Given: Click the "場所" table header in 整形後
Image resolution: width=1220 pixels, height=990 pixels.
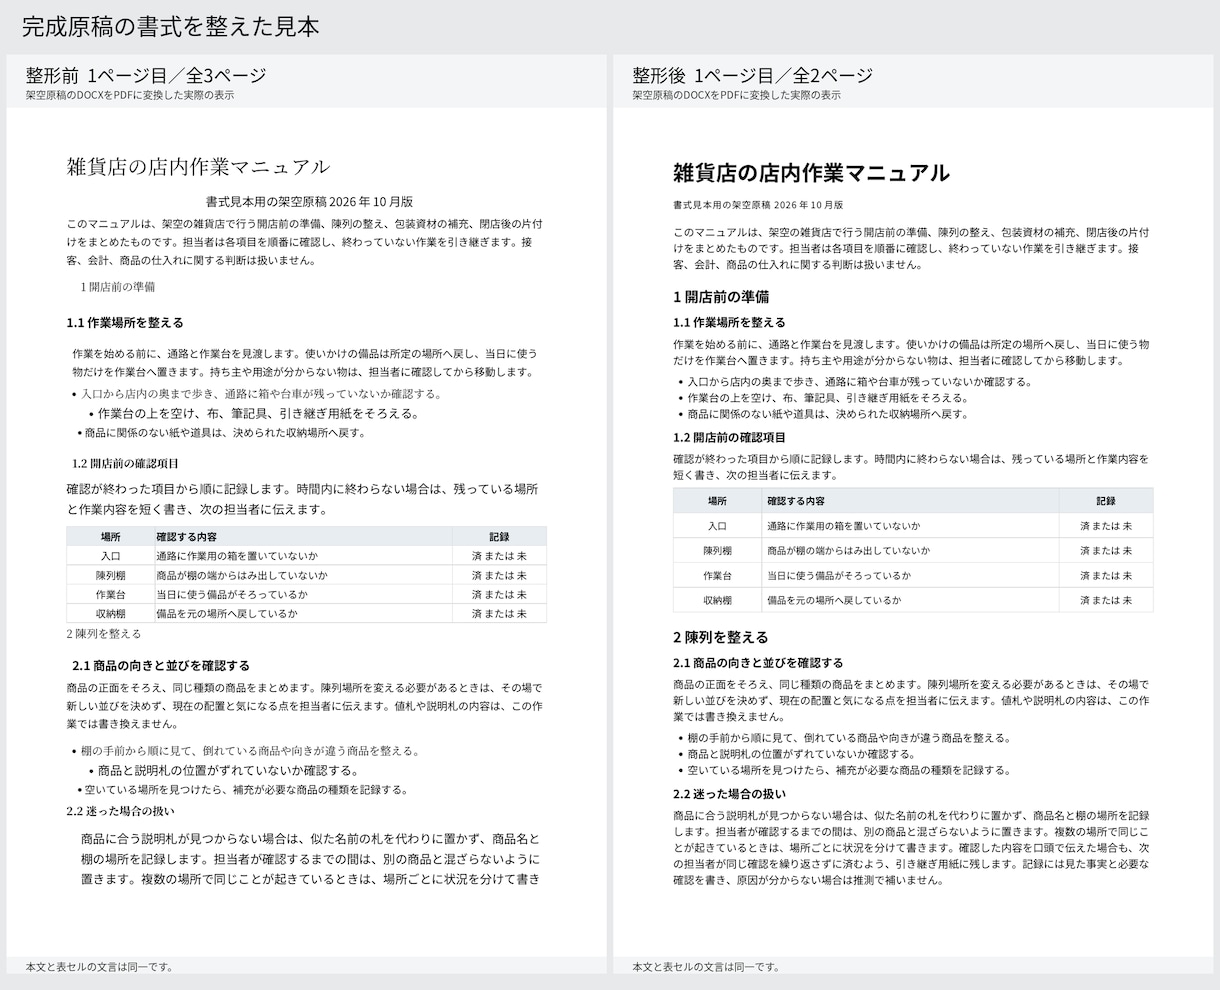Looking at the screenshot, I should pos(717,501).
